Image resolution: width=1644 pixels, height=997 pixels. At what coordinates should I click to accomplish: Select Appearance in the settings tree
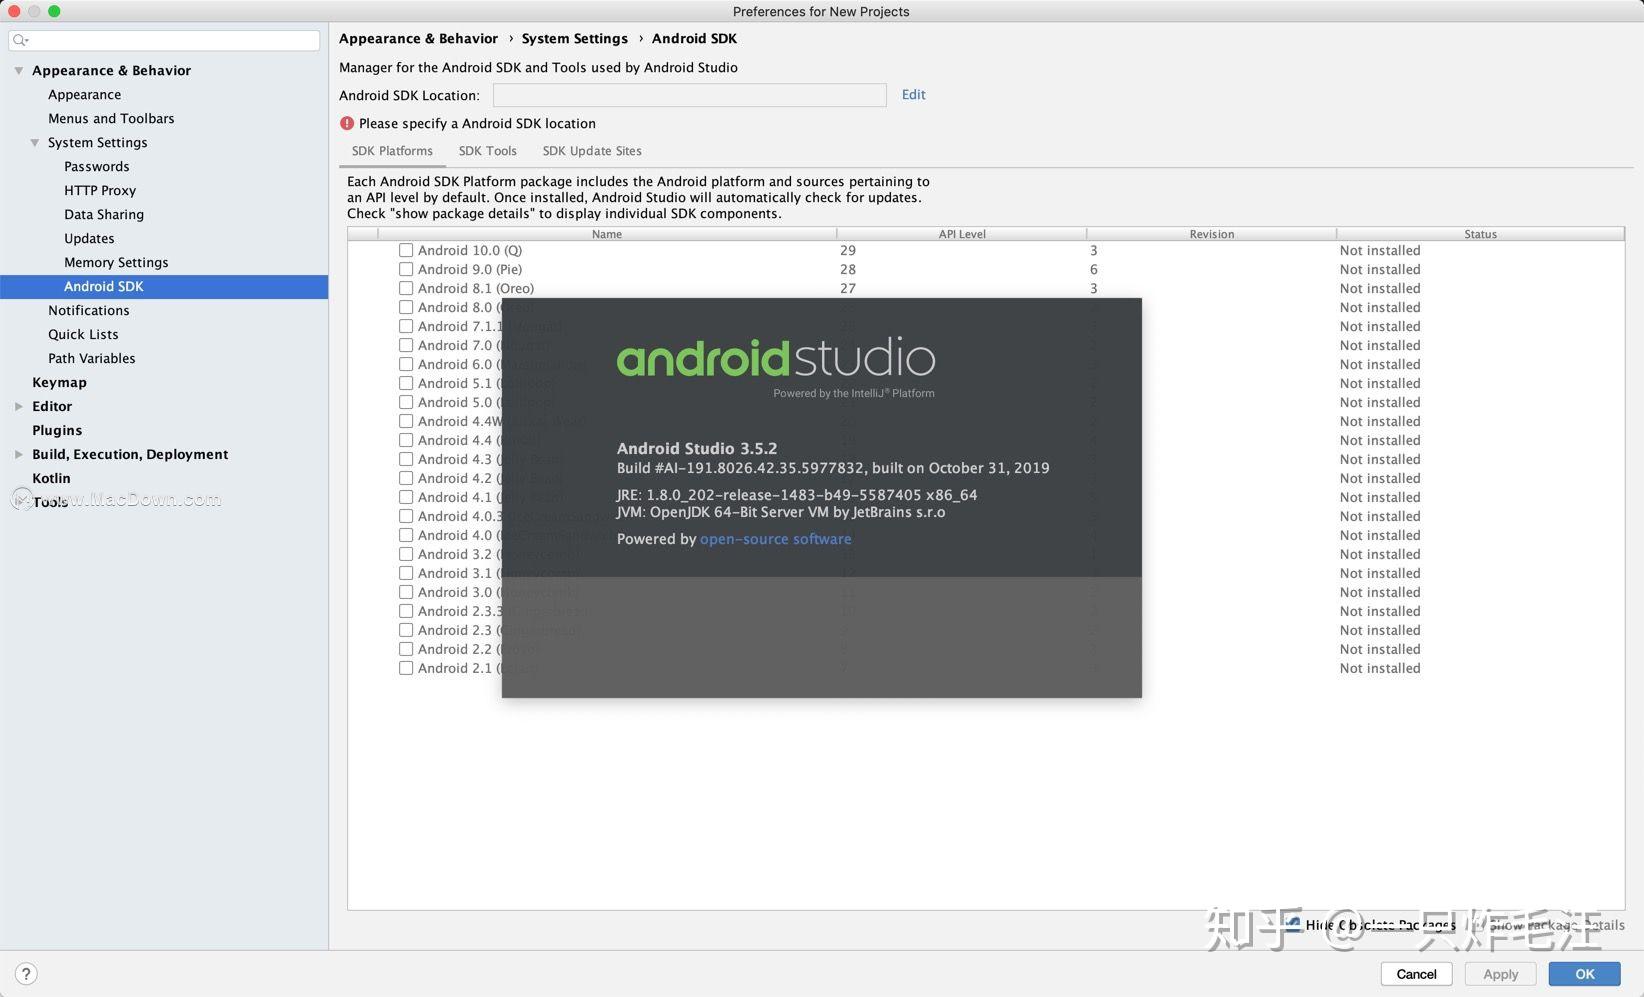[x=84, y=94]
